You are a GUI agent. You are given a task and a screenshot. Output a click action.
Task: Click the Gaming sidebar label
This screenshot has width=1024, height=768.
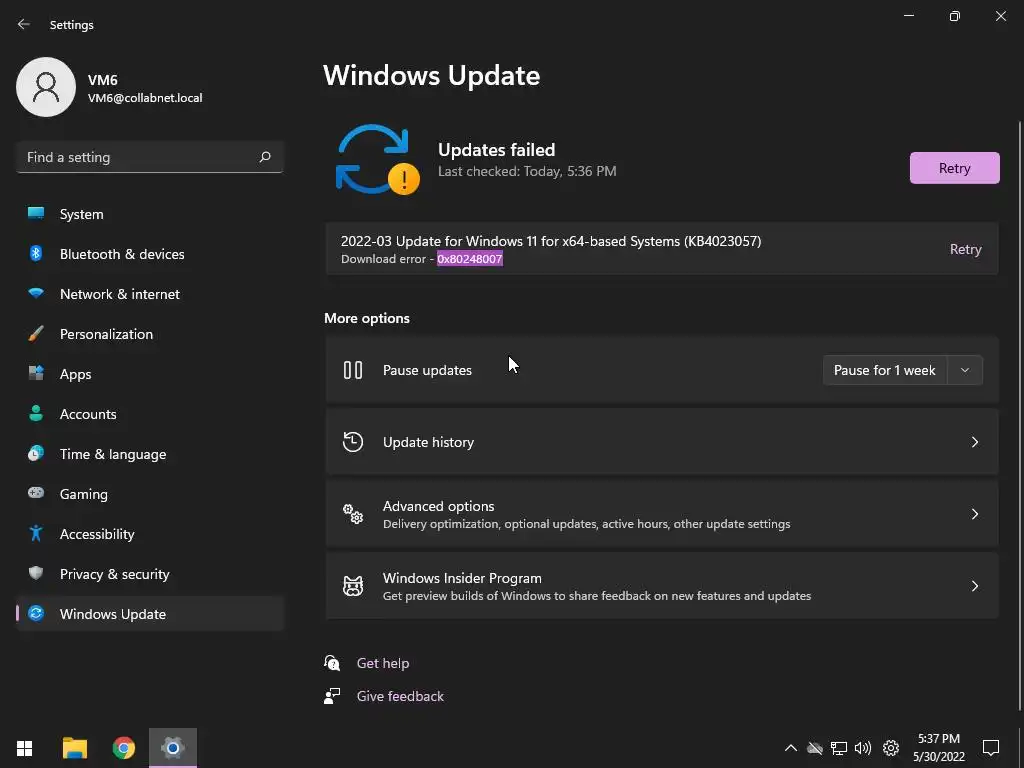84,494
